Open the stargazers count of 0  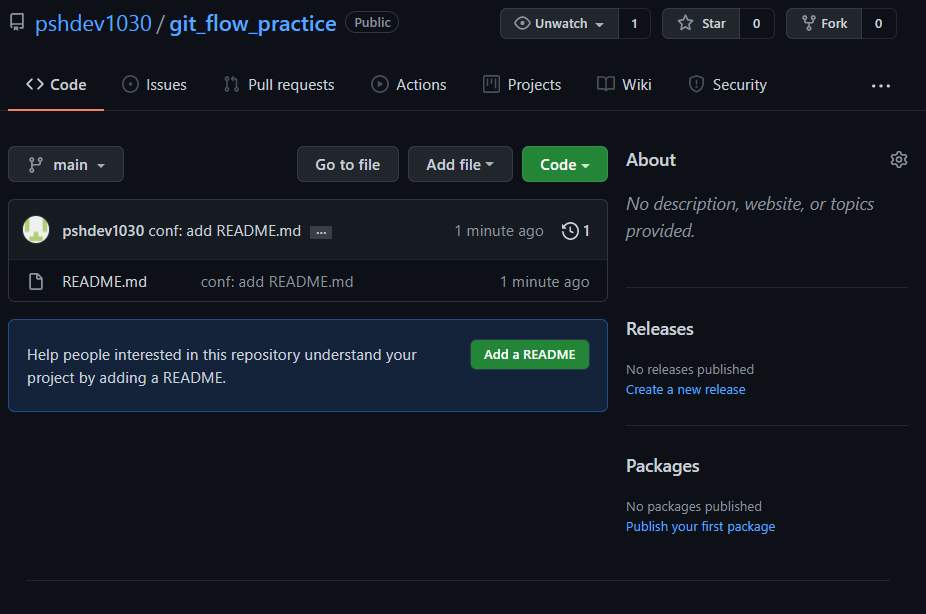coord(757,24)
